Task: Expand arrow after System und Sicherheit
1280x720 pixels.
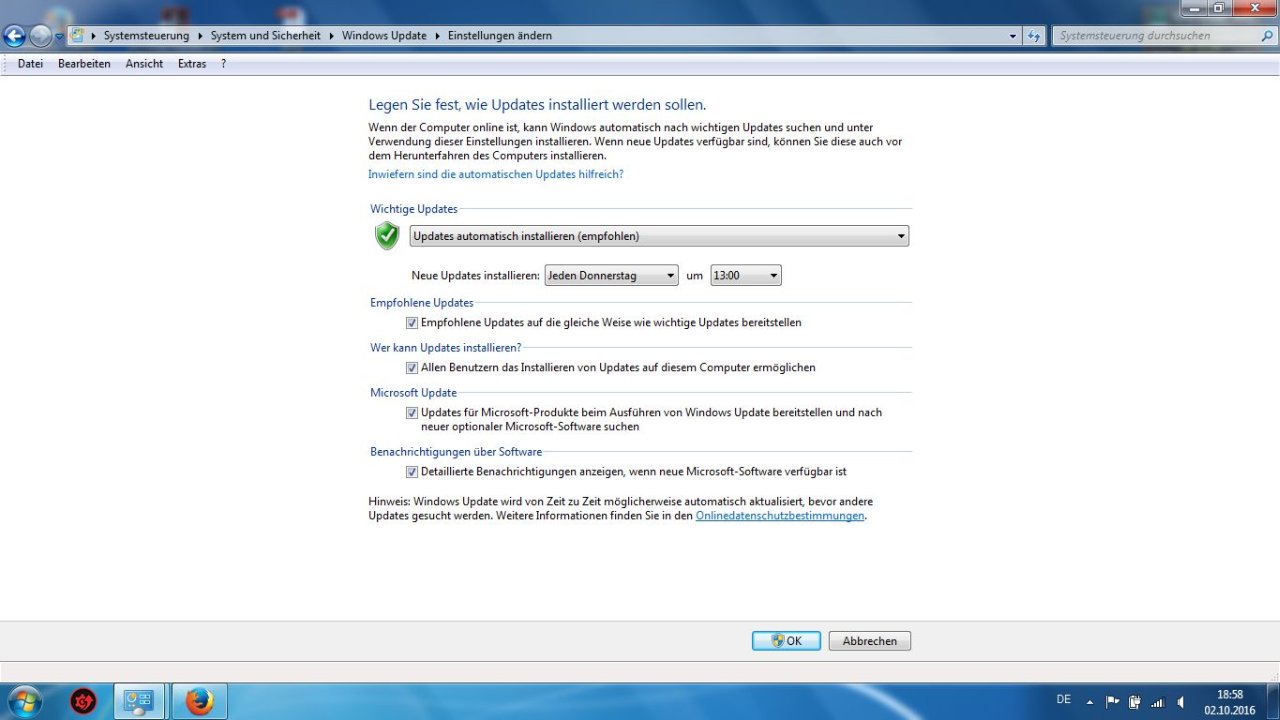Action: [x=332, y=36]
